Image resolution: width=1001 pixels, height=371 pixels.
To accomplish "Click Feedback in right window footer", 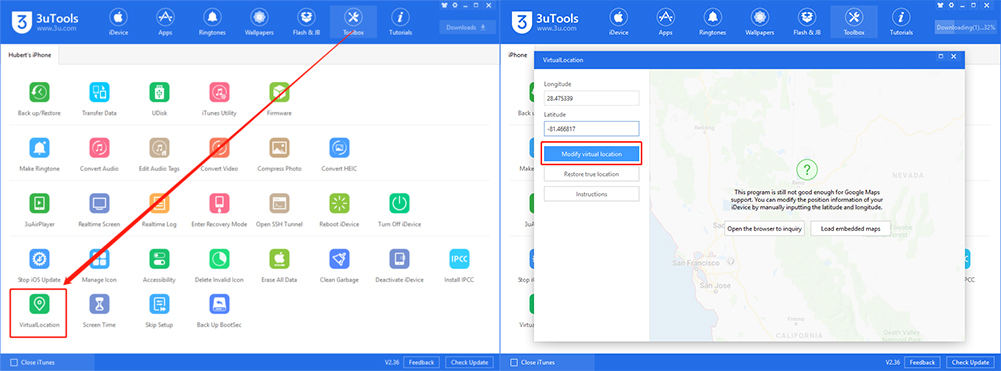I will tap(922, 363).
